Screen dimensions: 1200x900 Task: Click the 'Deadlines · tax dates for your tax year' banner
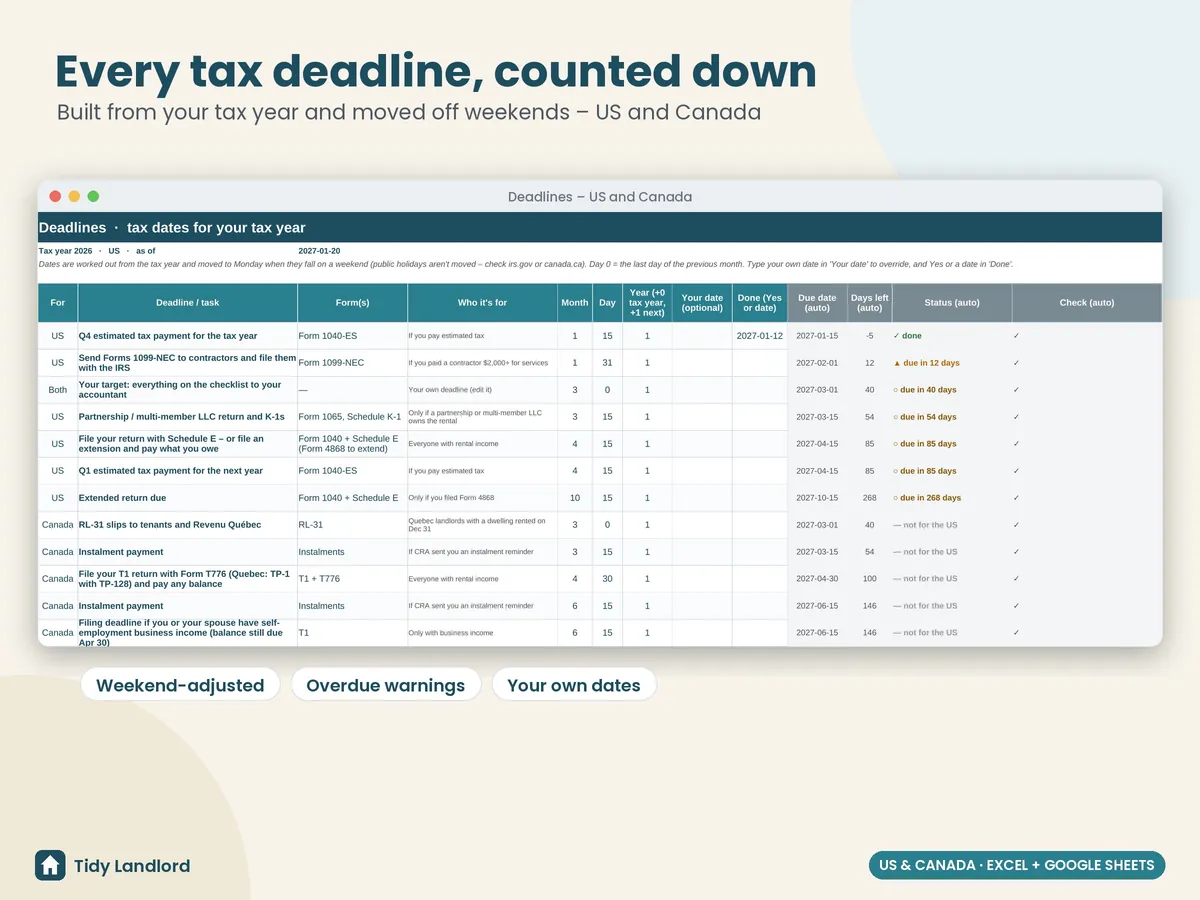point(600,228)
